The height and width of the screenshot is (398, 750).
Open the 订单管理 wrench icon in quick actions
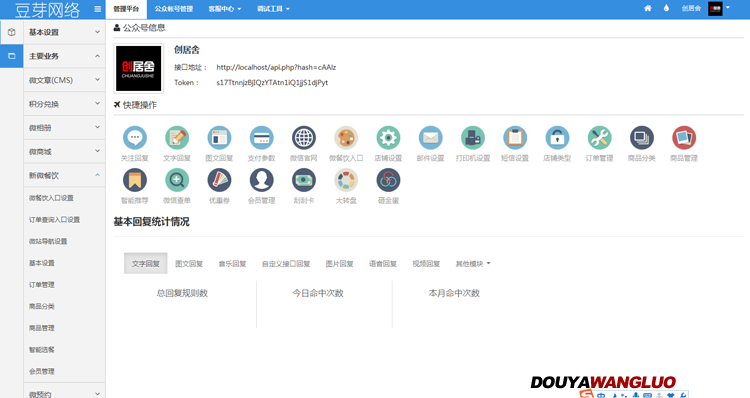(599, 138)
